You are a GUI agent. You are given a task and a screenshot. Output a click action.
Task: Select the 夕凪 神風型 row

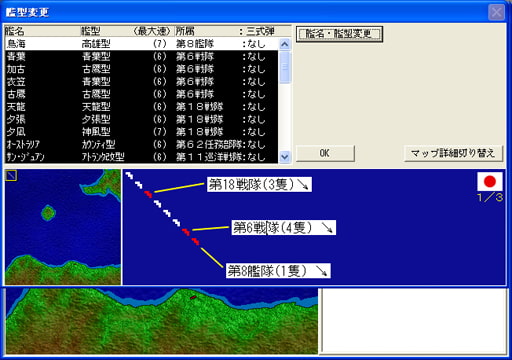click(141, 132)
